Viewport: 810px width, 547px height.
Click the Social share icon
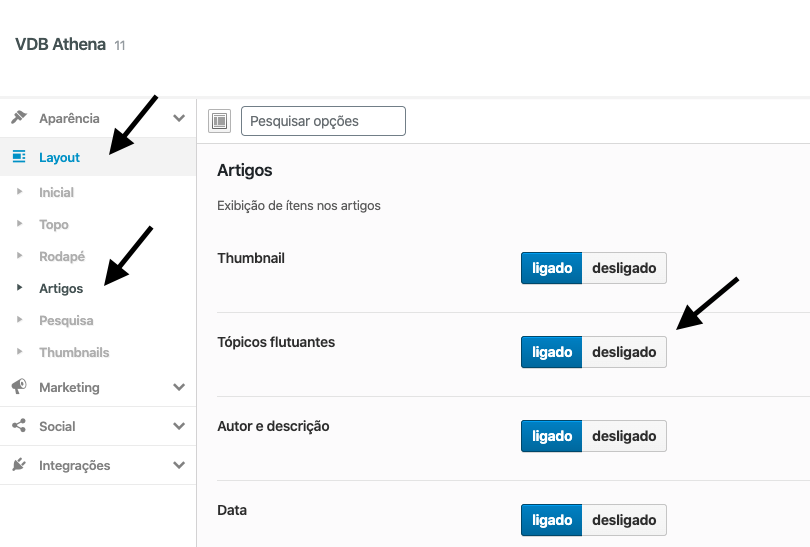(x=19, y=426)
